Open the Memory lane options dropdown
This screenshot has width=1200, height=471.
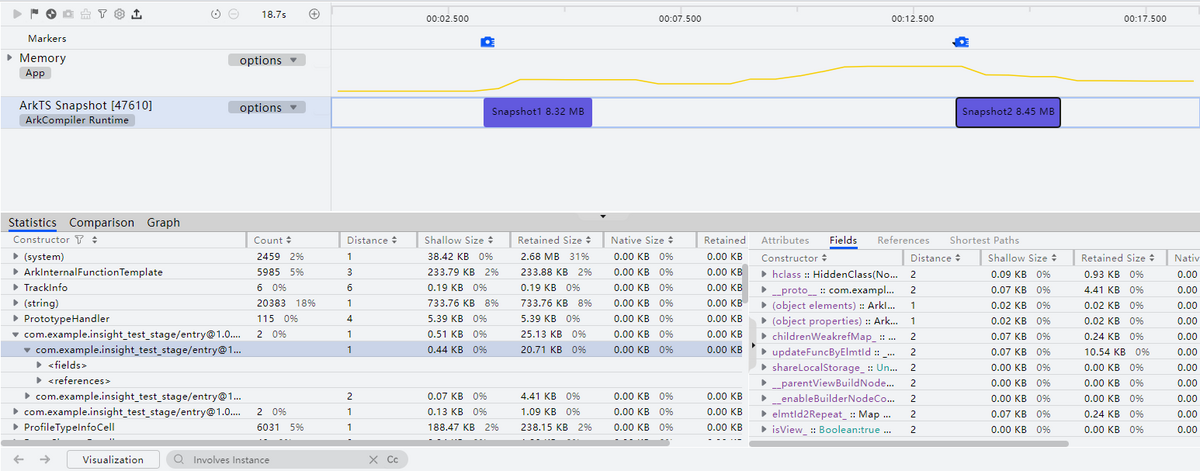point(267,60)
